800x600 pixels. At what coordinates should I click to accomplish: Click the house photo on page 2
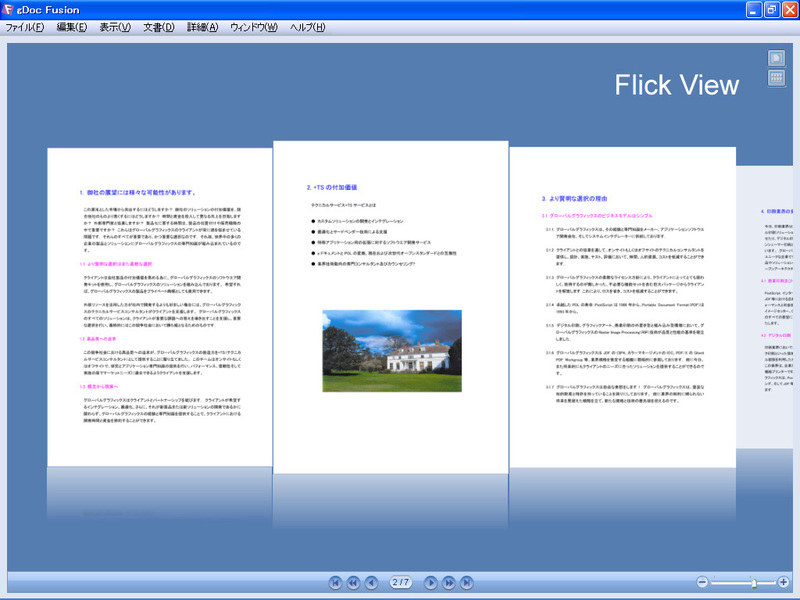[392, 351]
